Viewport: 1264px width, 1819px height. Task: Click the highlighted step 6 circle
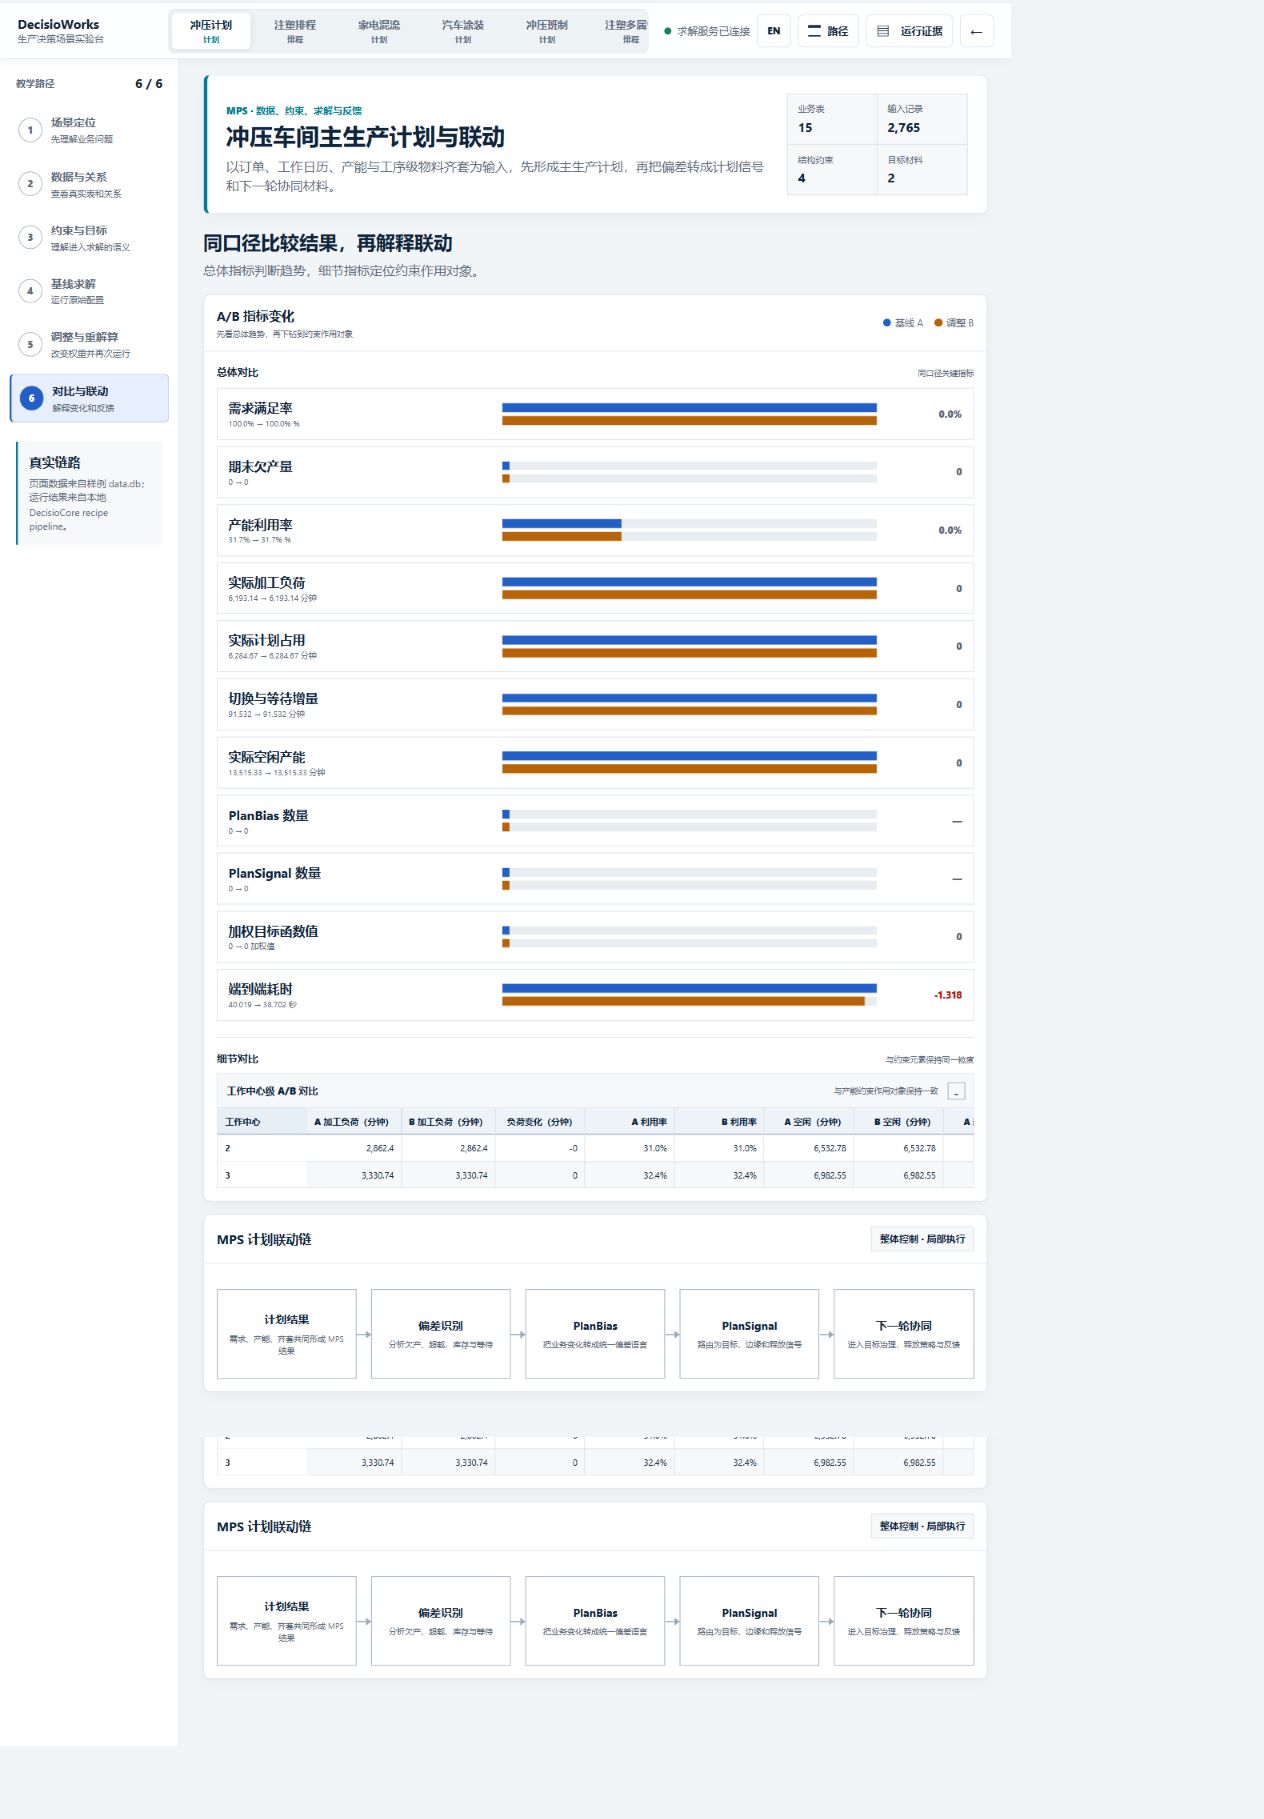point(31,398)
